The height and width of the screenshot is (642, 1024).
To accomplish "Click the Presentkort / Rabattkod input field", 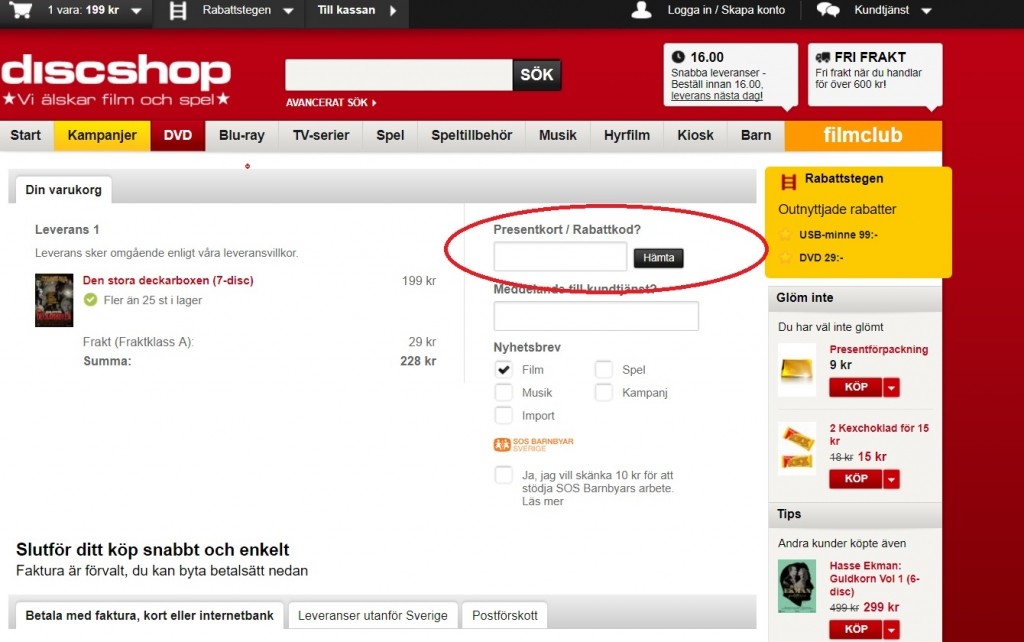I will pyautogui.click(x=560, y=257).
